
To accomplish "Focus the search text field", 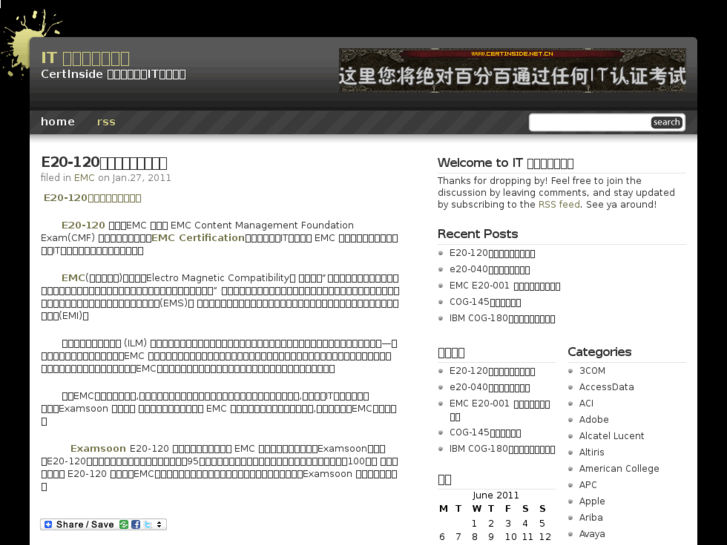I will (x=590, y=122).
